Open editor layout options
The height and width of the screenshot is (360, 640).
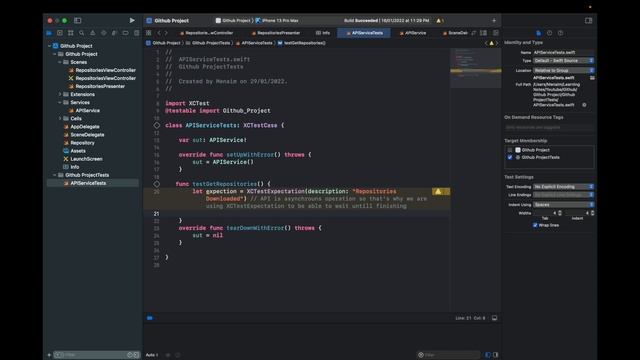[x=483, y=33]
